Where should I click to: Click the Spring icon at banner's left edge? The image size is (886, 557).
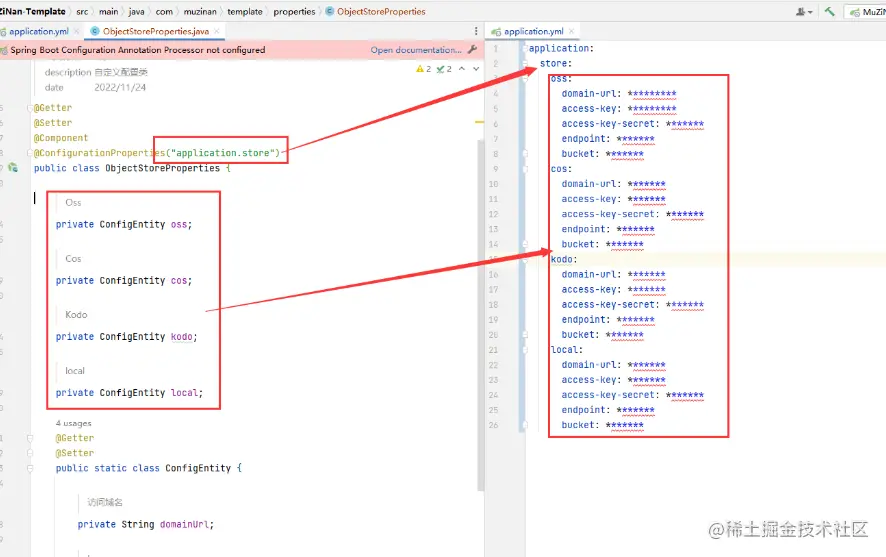point(3,50)
